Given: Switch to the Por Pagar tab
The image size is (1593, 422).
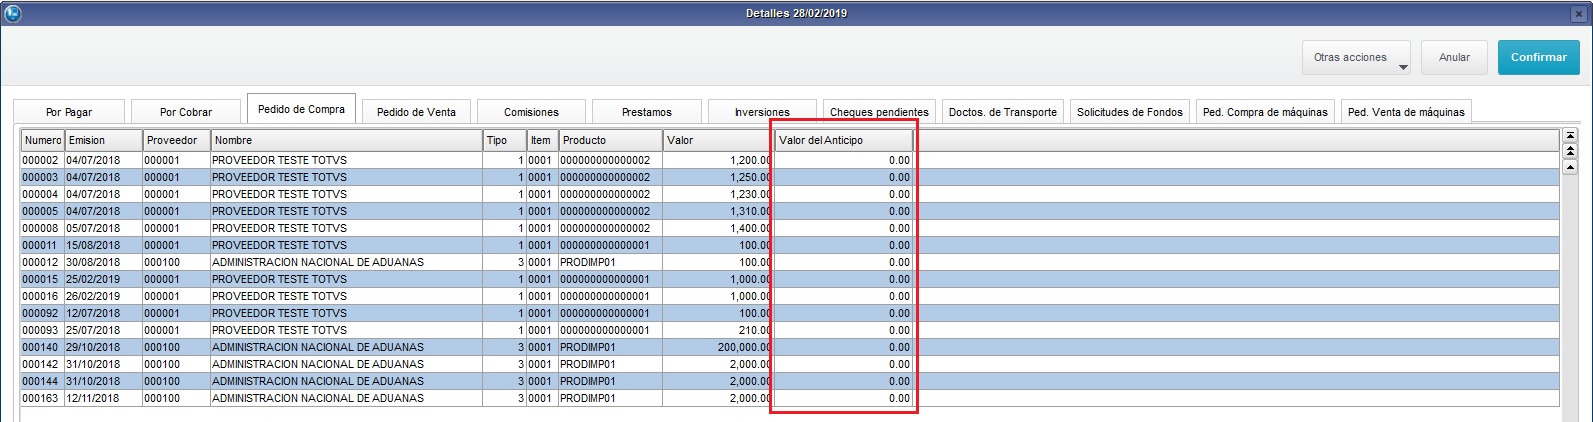Looking at the screenshot, I should [x=69, y=112].
